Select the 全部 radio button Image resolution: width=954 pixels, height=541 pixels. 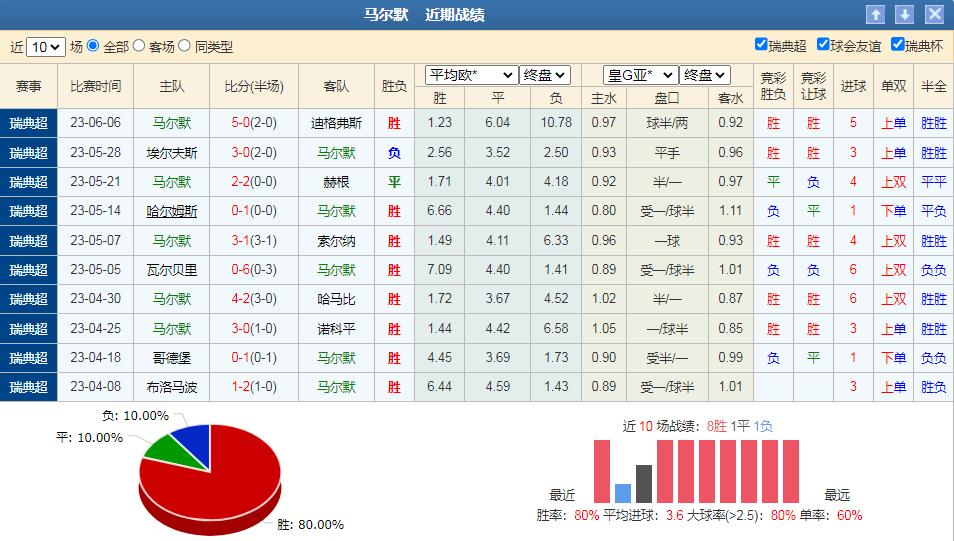pos(93,46)
